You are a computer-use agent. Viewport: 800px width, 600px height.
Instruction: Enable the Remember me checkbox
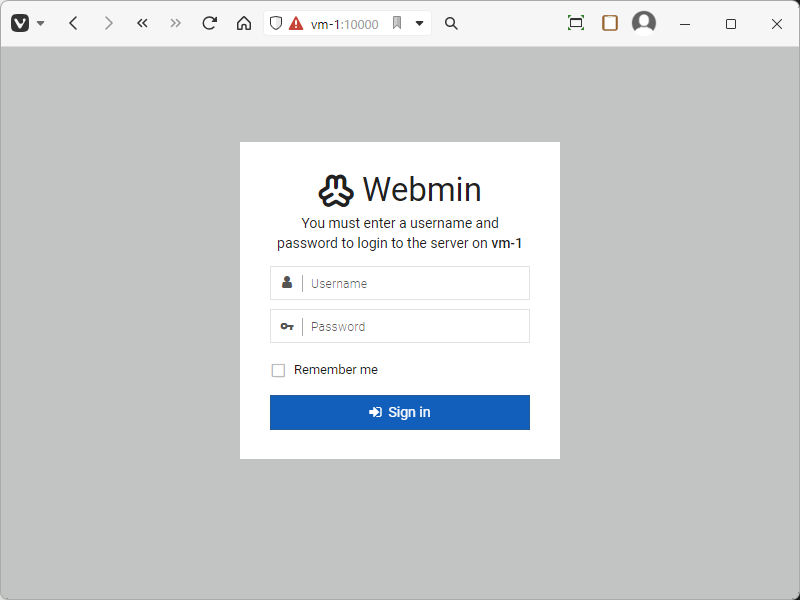tap(278, 370)
